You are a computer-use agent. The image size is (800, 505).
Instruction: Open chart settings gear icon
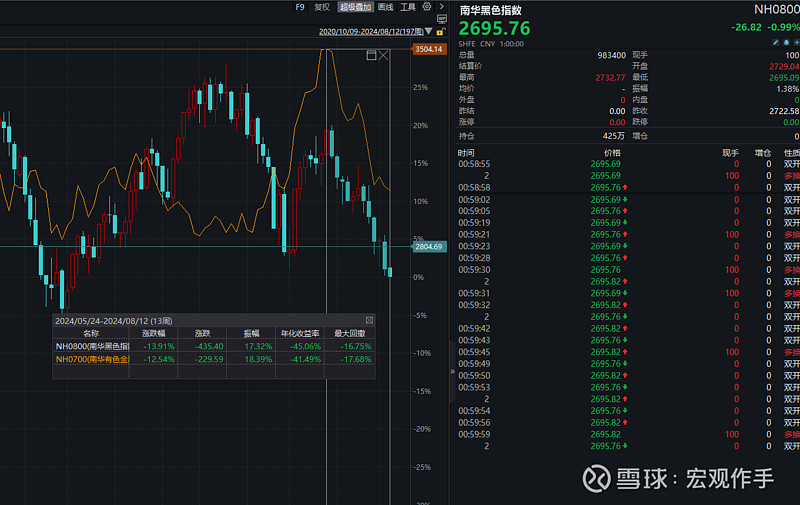pyautogui.click(x=427, y=7)
